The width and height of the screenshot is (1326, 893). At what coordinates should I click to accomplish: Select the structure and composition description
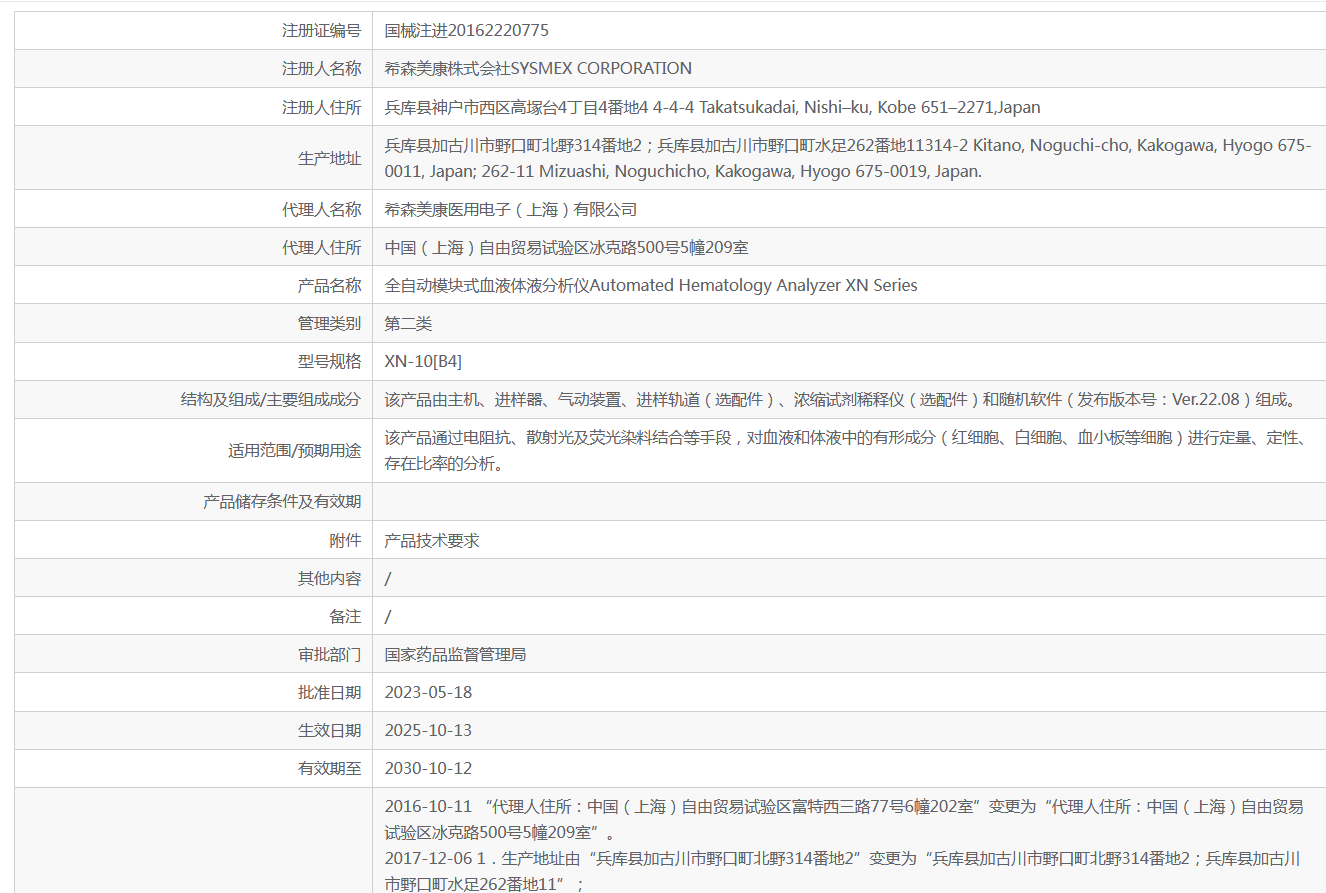coord(842,400)
